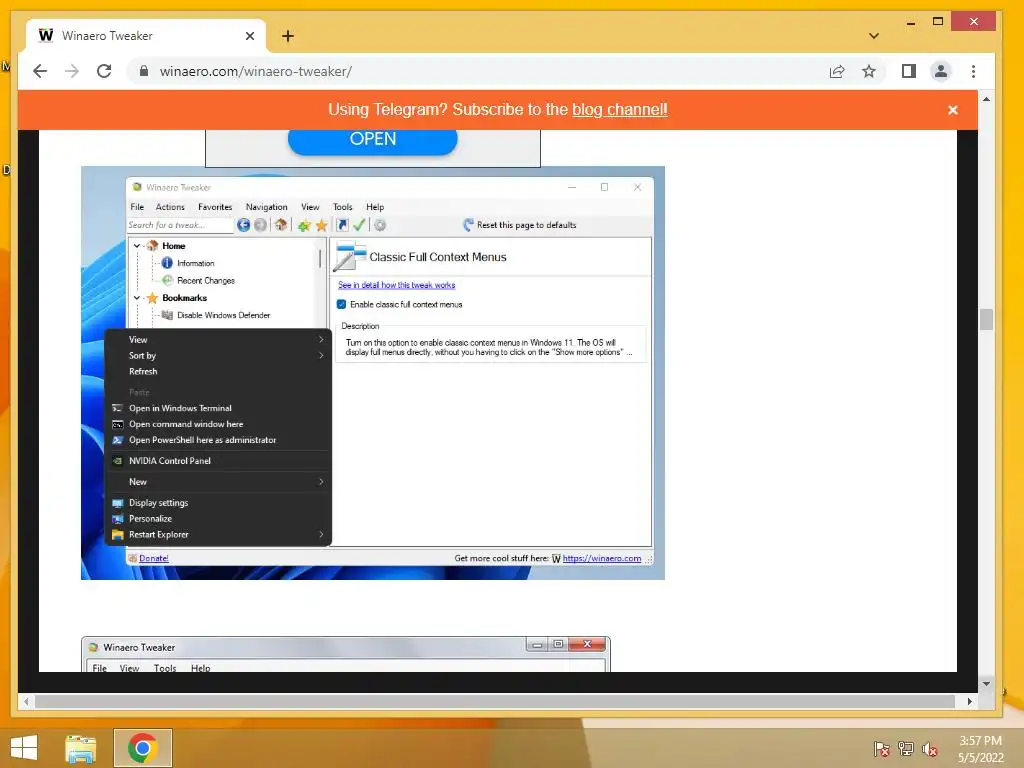Click the Chrome forward arrow
1024x768 pixels.
click(72, 71)
